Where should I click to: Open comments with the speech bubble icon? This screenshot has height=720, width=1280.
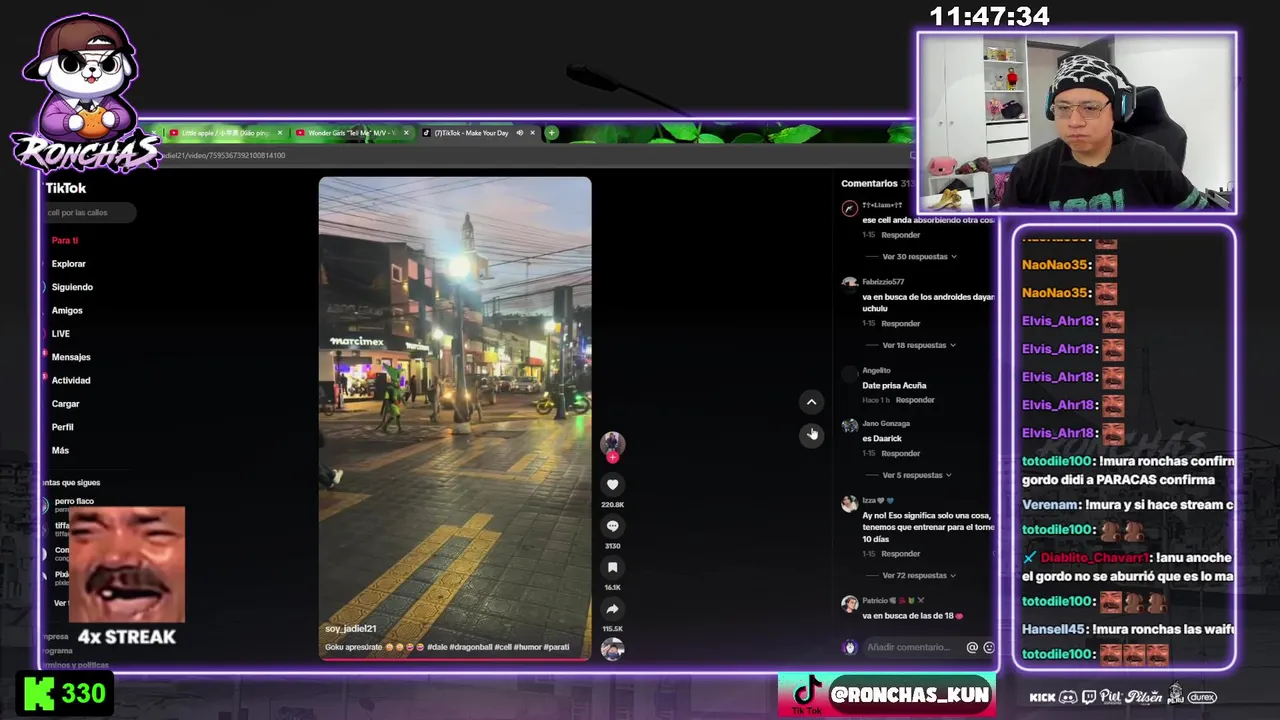point(613,527)
